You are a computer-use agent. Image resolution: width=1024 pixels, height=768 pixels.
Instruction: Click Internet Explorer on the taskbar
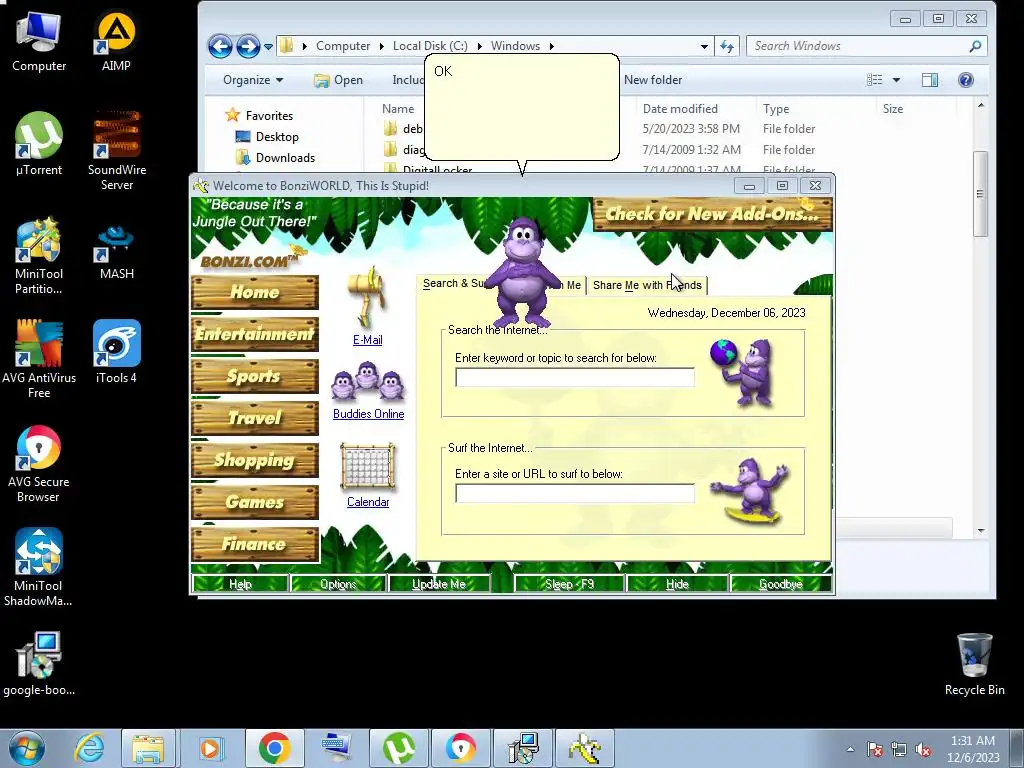coord(89,748)
